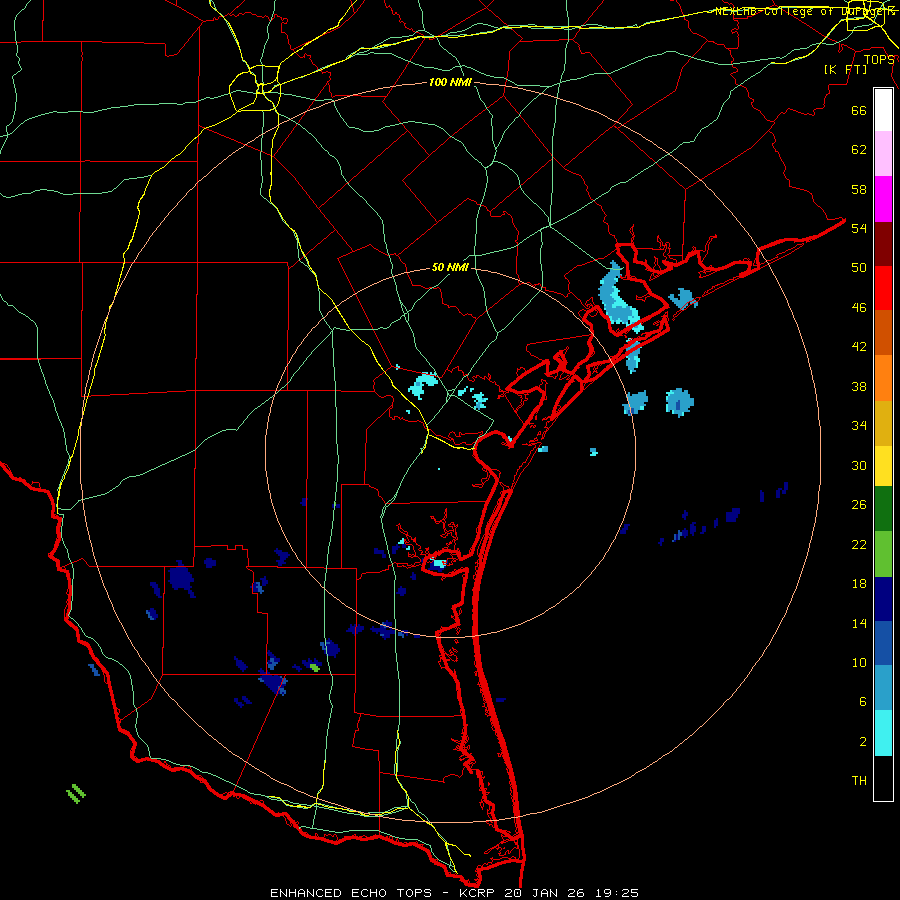The image size is (900, 900).
Task: Click the legend label 6
Action: [863, 702]
